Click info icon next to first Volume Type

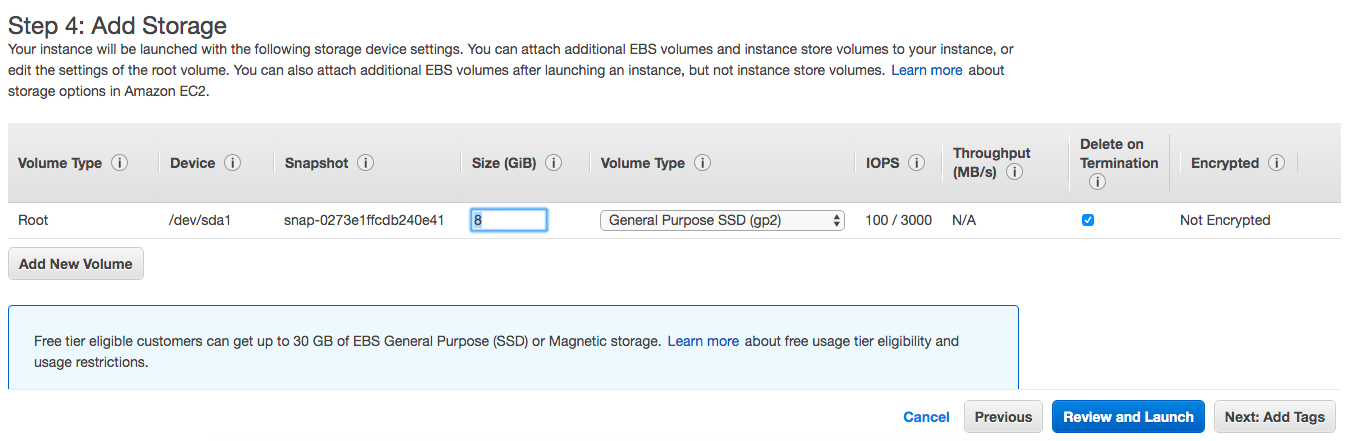click(x=120, y=163)
